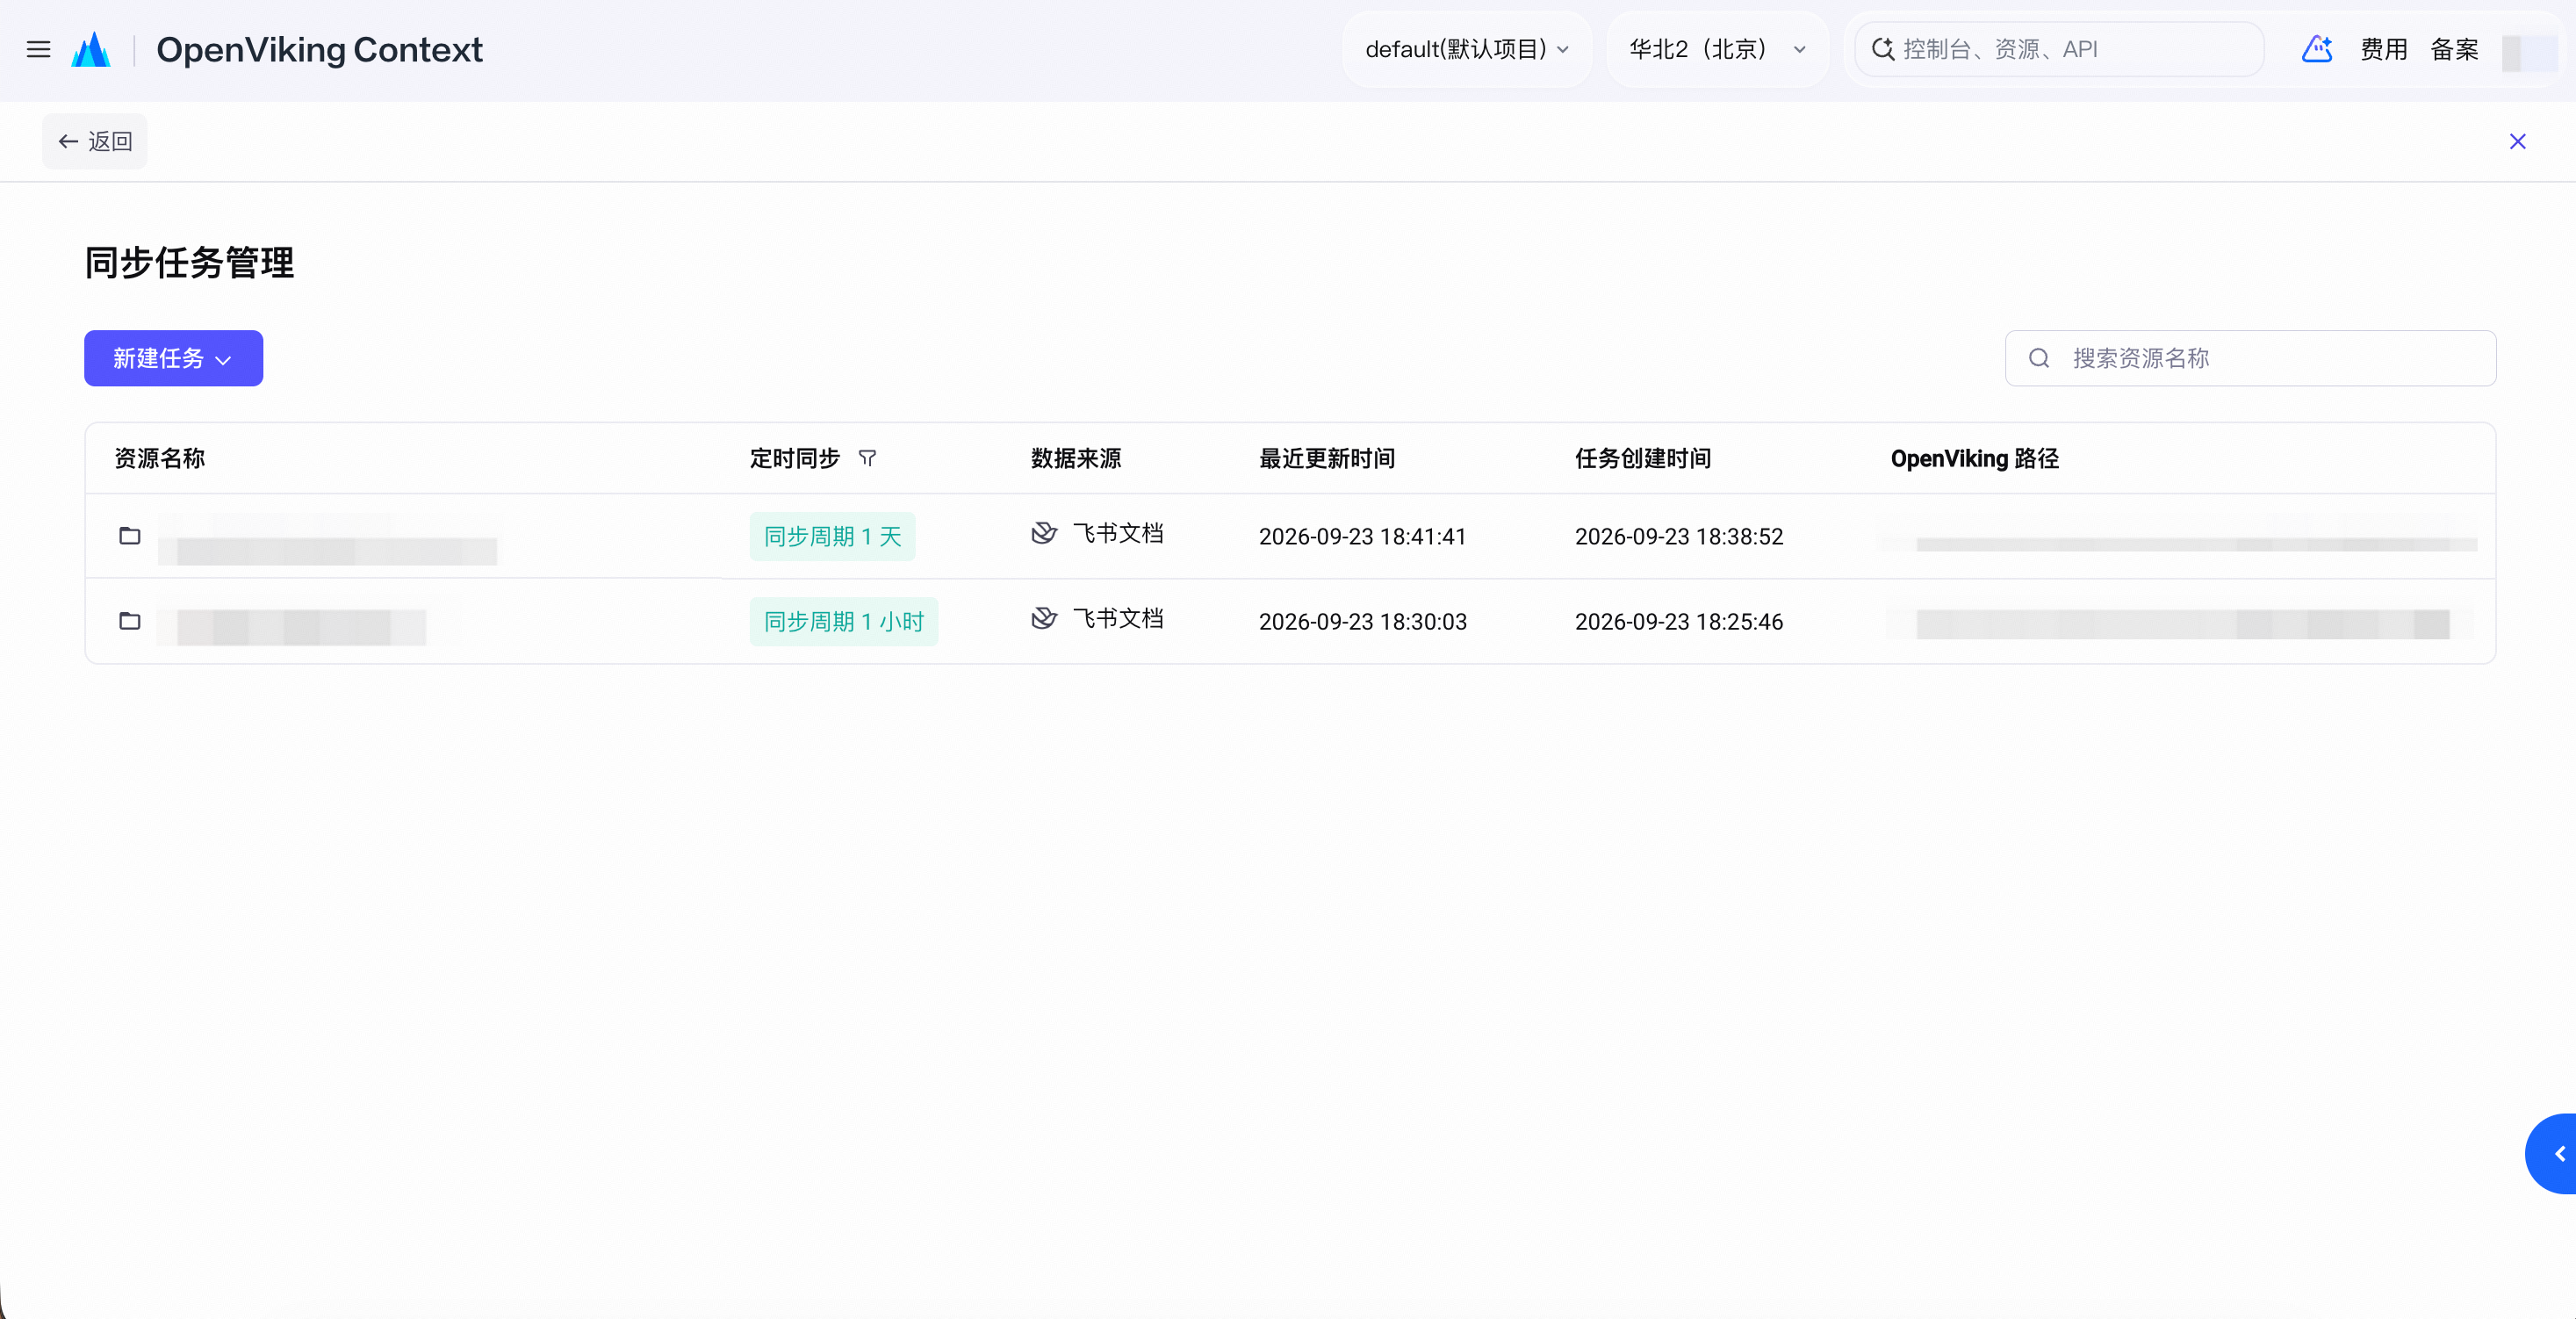Click the 最近更新时间 column header
Screen dimensions: 2576x1319
(x=1327, y=459)
